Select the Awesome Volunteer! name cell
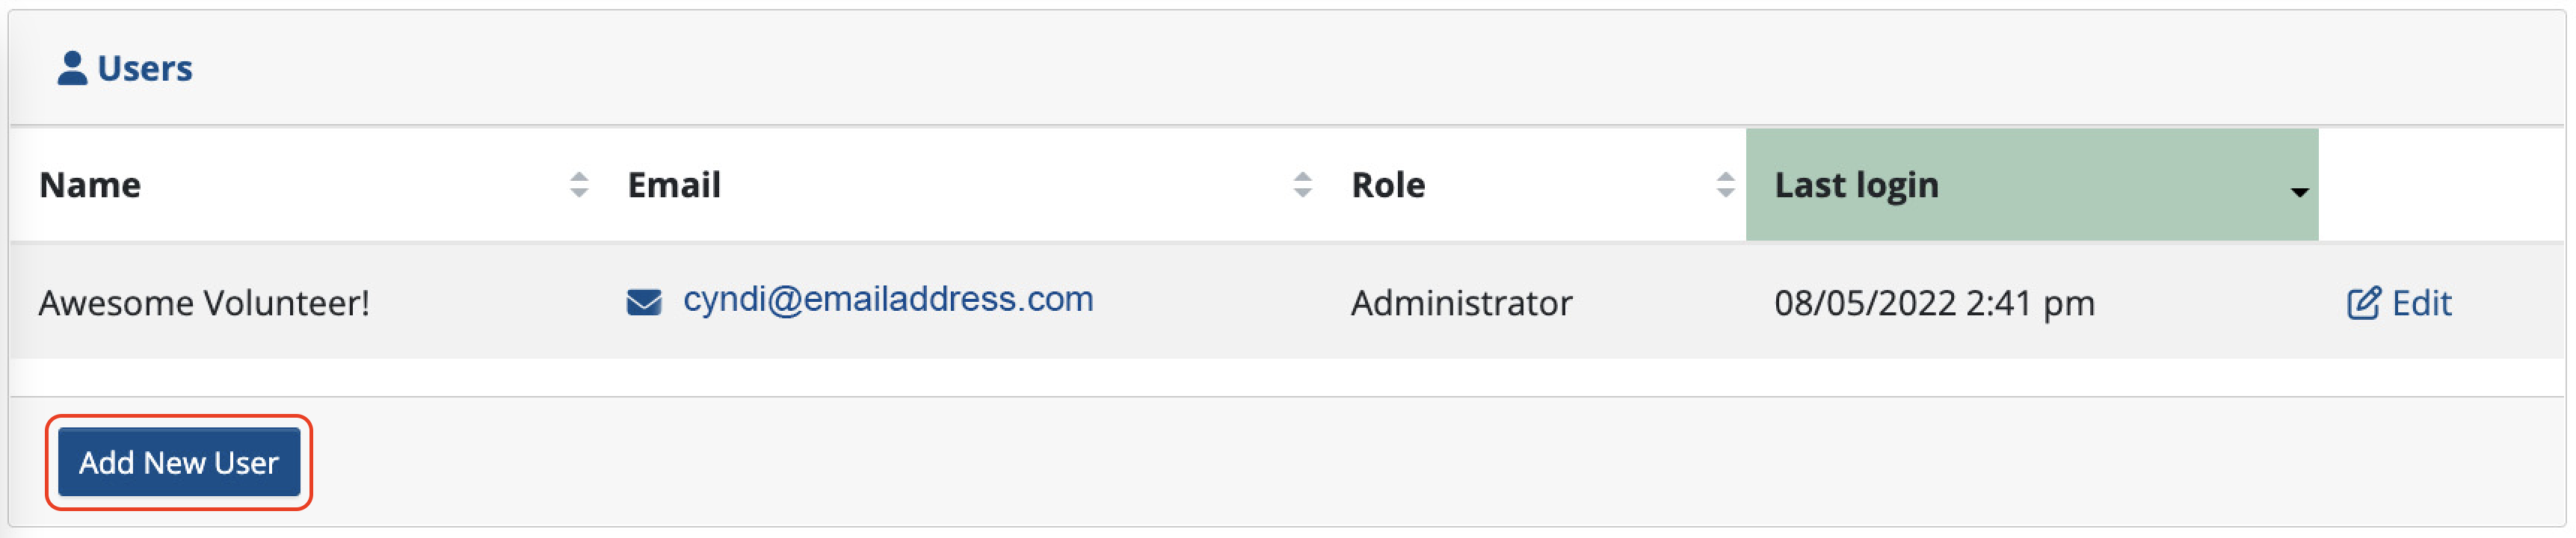Image resolution: width=2576 pixels, height=538 pixels. point(204,303)
